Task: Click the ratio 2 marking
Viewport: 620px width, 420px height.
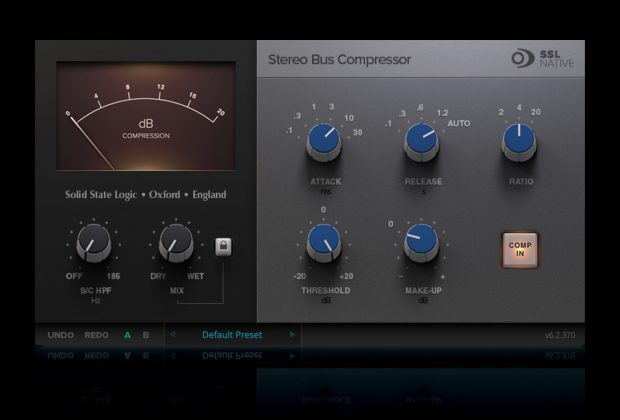Action: [x=501, y=112]
